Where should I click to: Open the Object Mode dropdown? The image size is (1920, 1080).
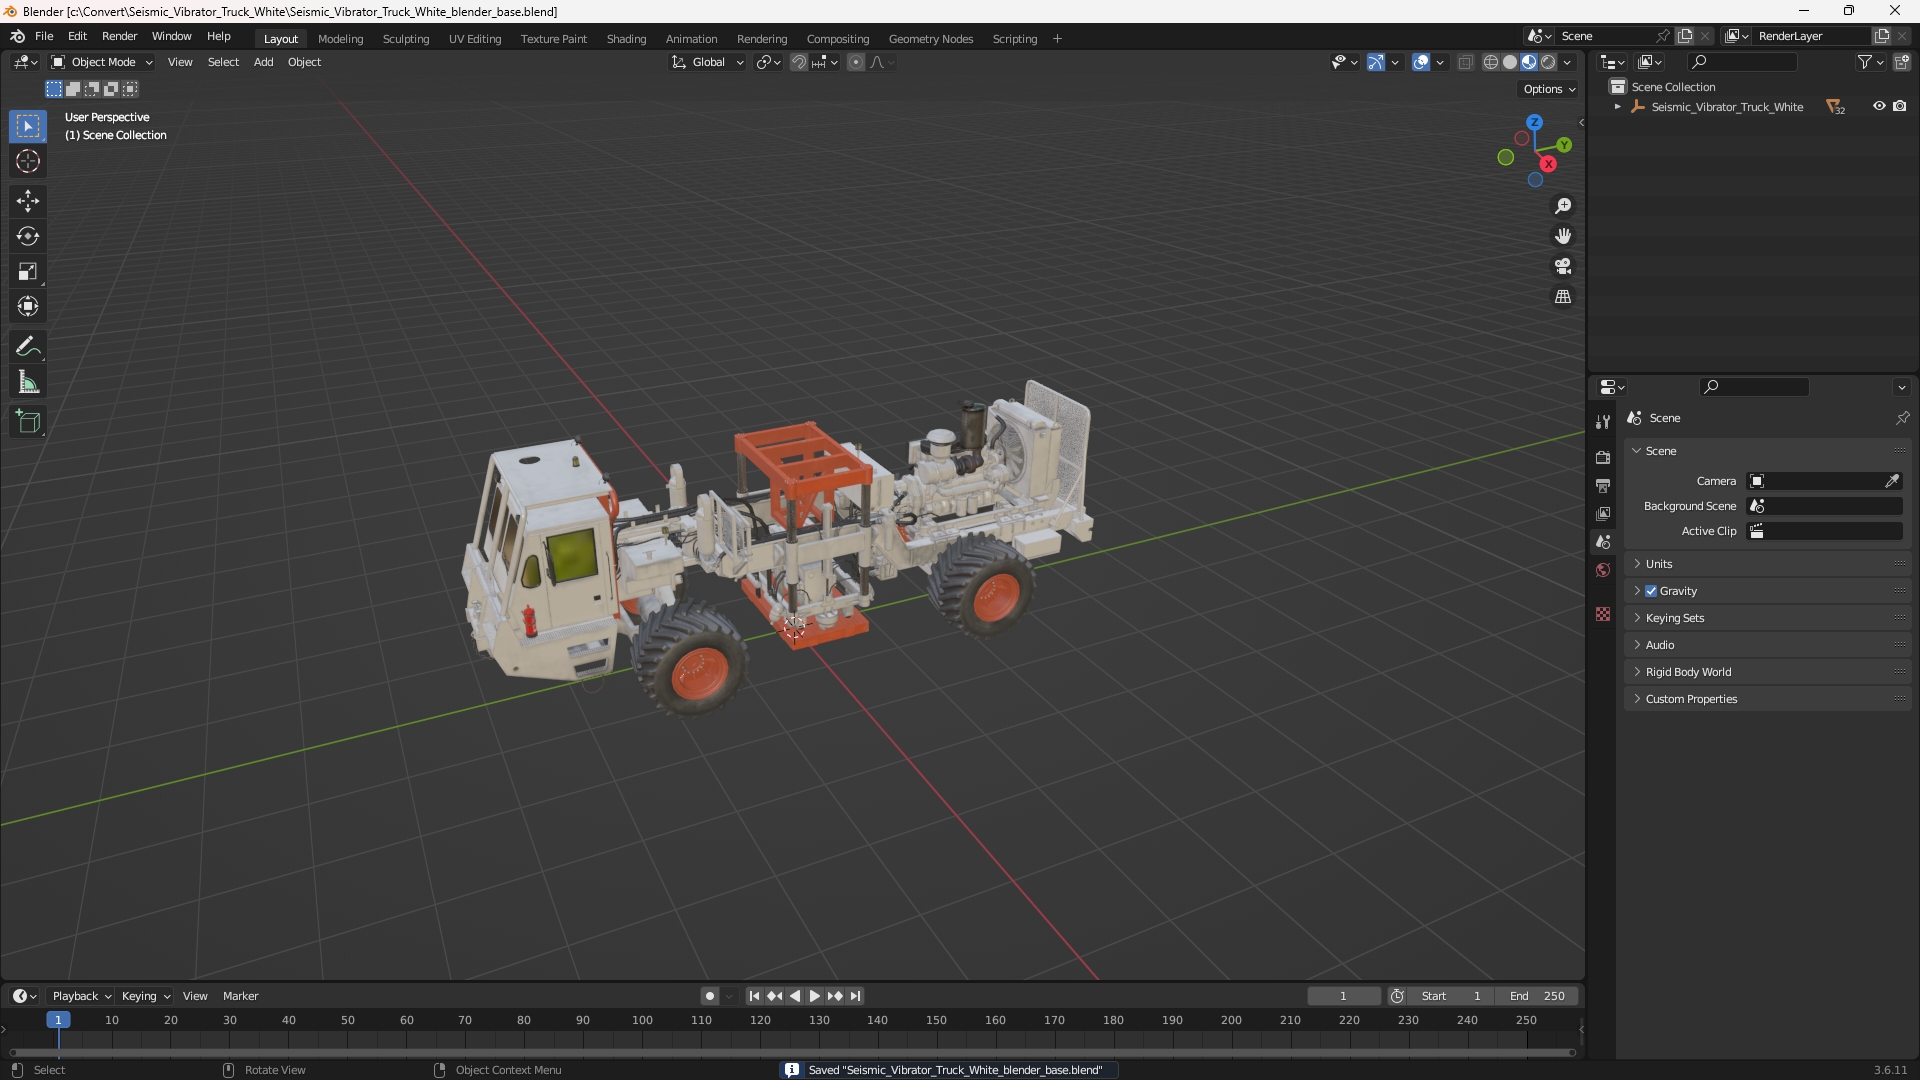click(101, 62)
